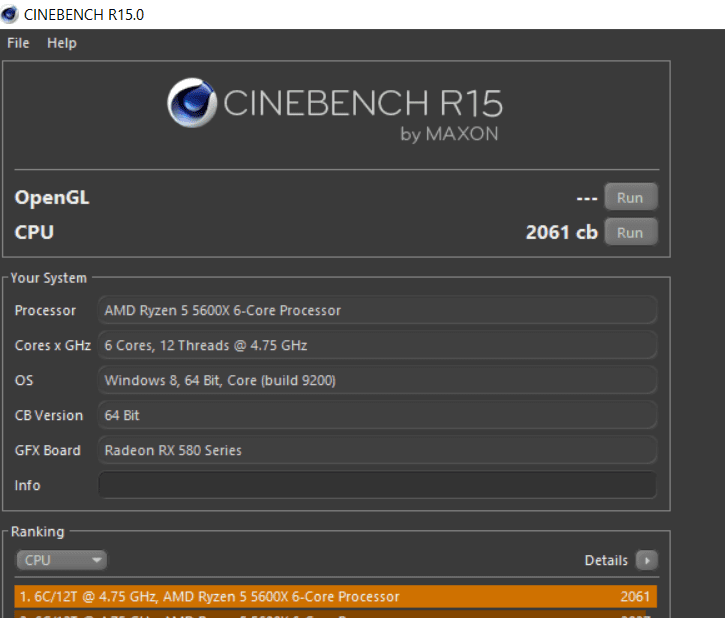Run the OpenGL benchmark
This screenshot has height=618, width=725.
(630, 197)
